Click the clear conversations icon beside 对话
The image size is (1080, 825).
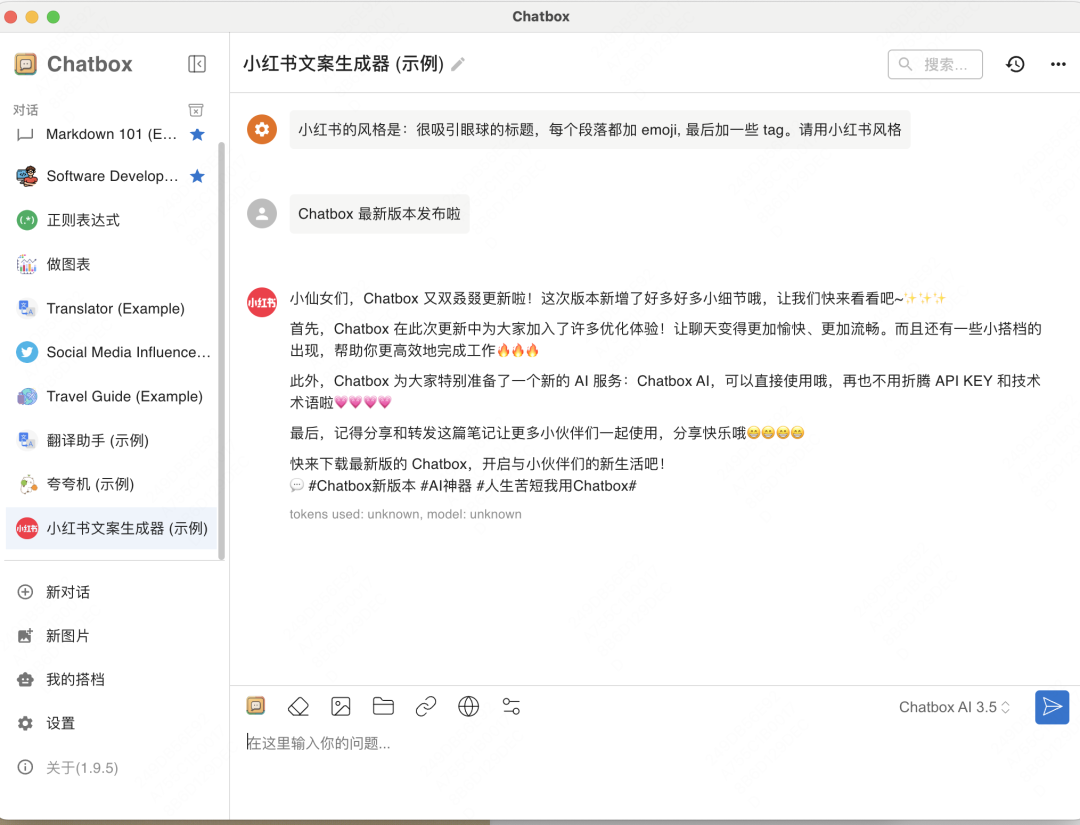coord(196,110)
